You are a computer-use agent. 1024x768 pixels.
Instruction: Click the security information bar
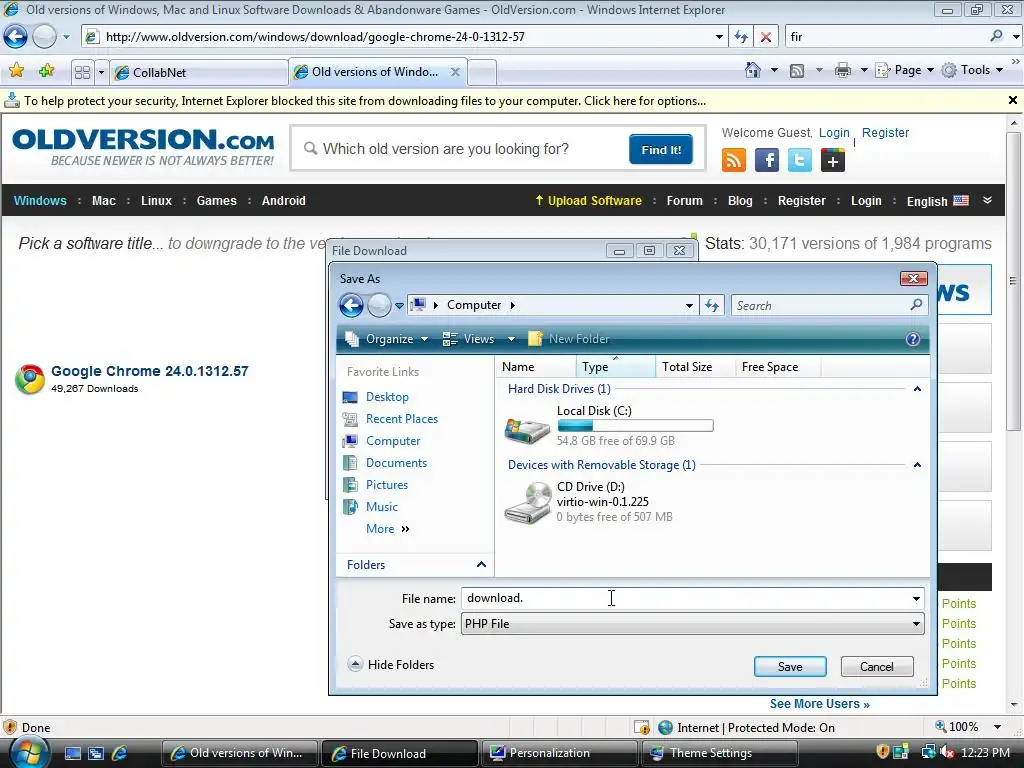(503, 101)
